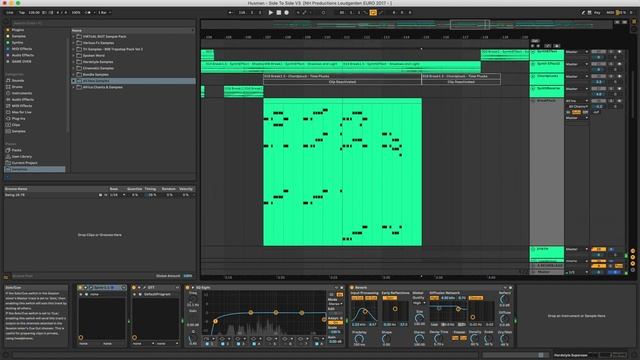Open the User Library place
Screen dimensions: 640x360
click(21, 156)
